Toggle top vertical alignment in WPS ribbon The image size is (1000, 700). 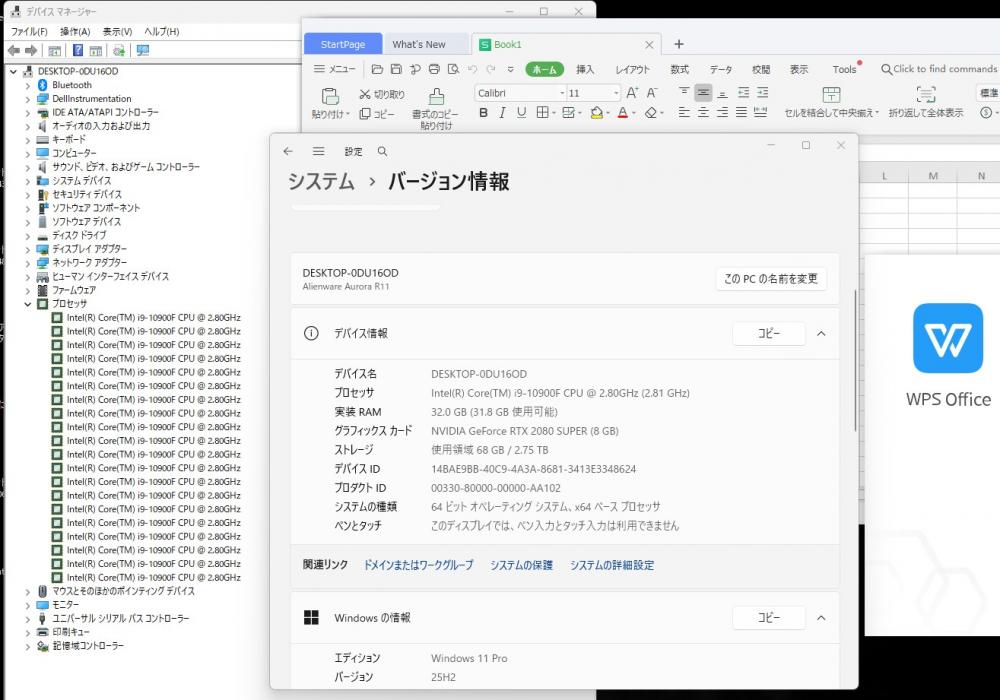coord(684,93)
